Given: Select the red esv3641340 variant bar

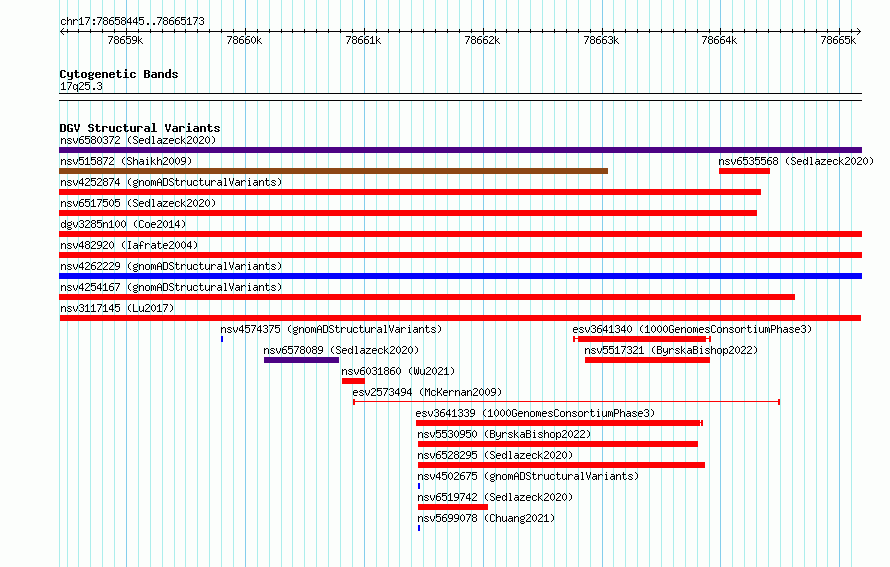Looking at the screenshot, I should (642, 339).
